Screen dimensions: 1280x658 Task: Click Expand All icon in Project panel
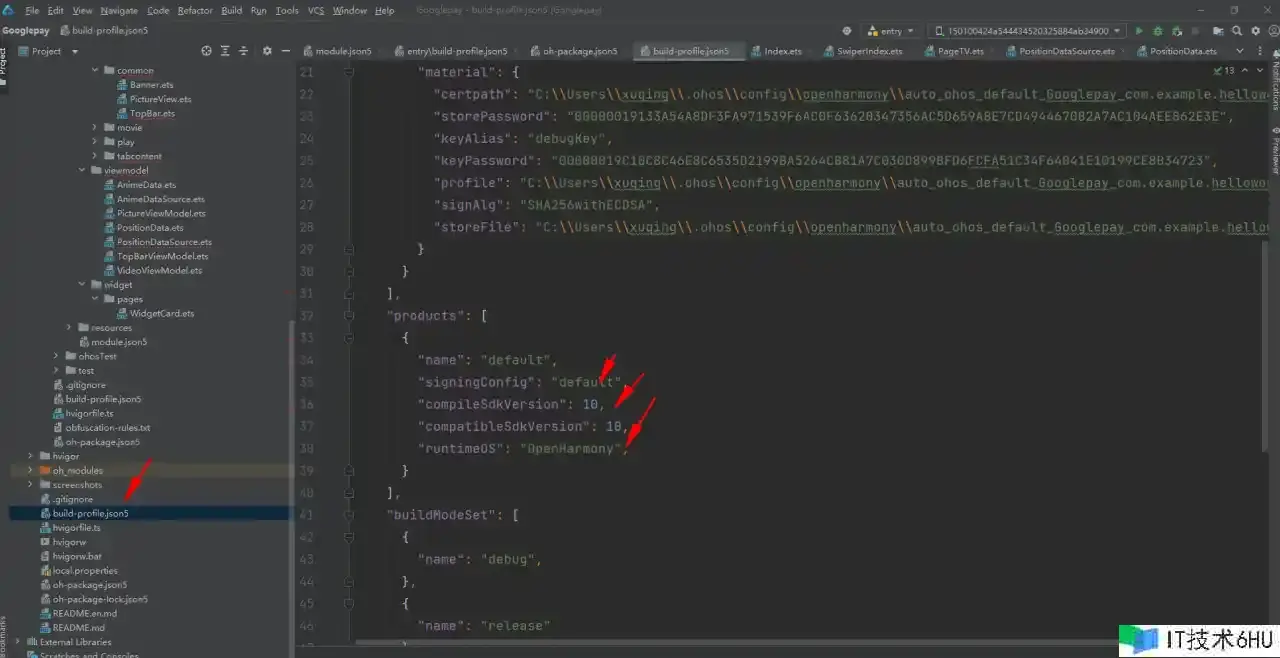coord(225,51)
